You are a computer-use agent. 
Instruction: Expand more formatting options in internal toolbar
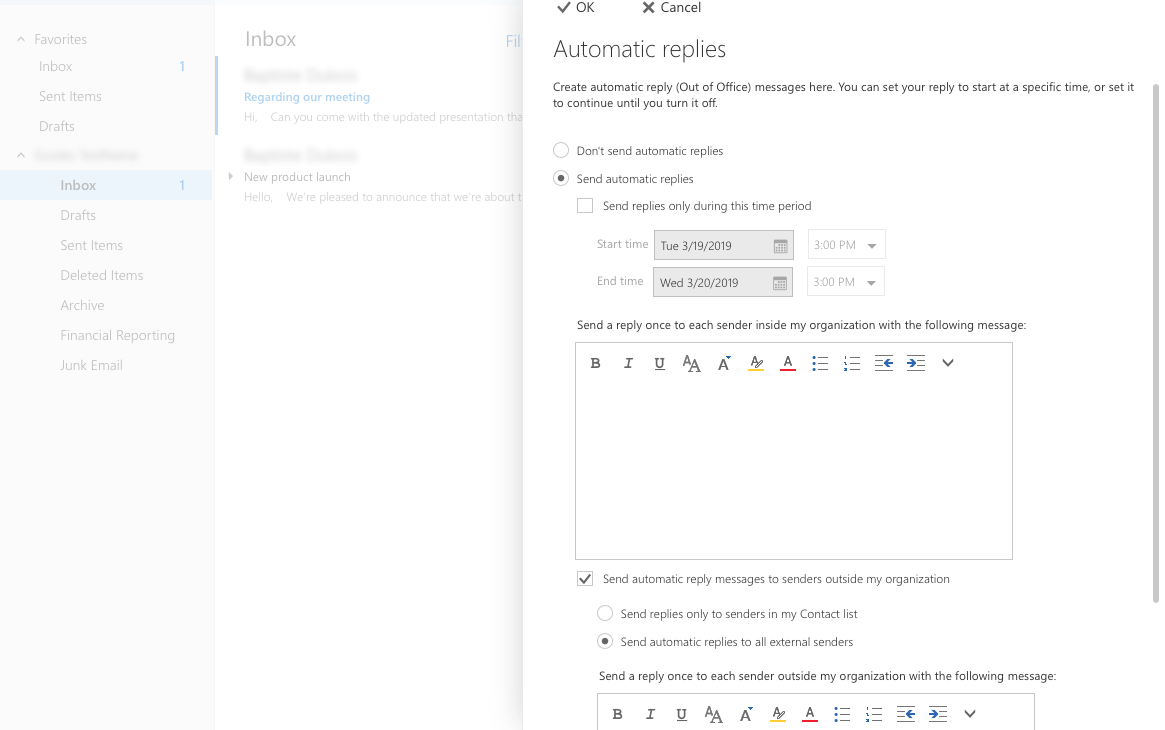[x=948, y=363]
